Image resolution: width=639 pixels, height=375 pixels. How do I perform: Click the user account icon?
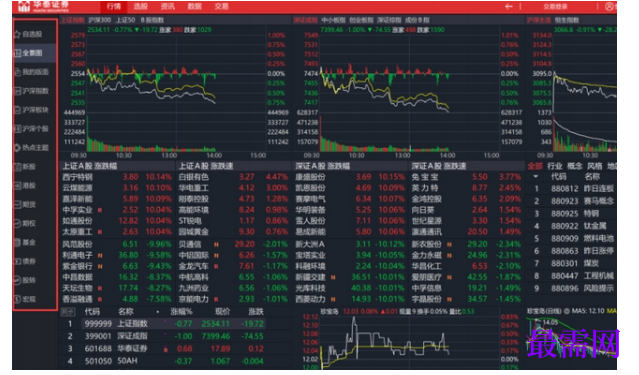click(x=610, y=7)
